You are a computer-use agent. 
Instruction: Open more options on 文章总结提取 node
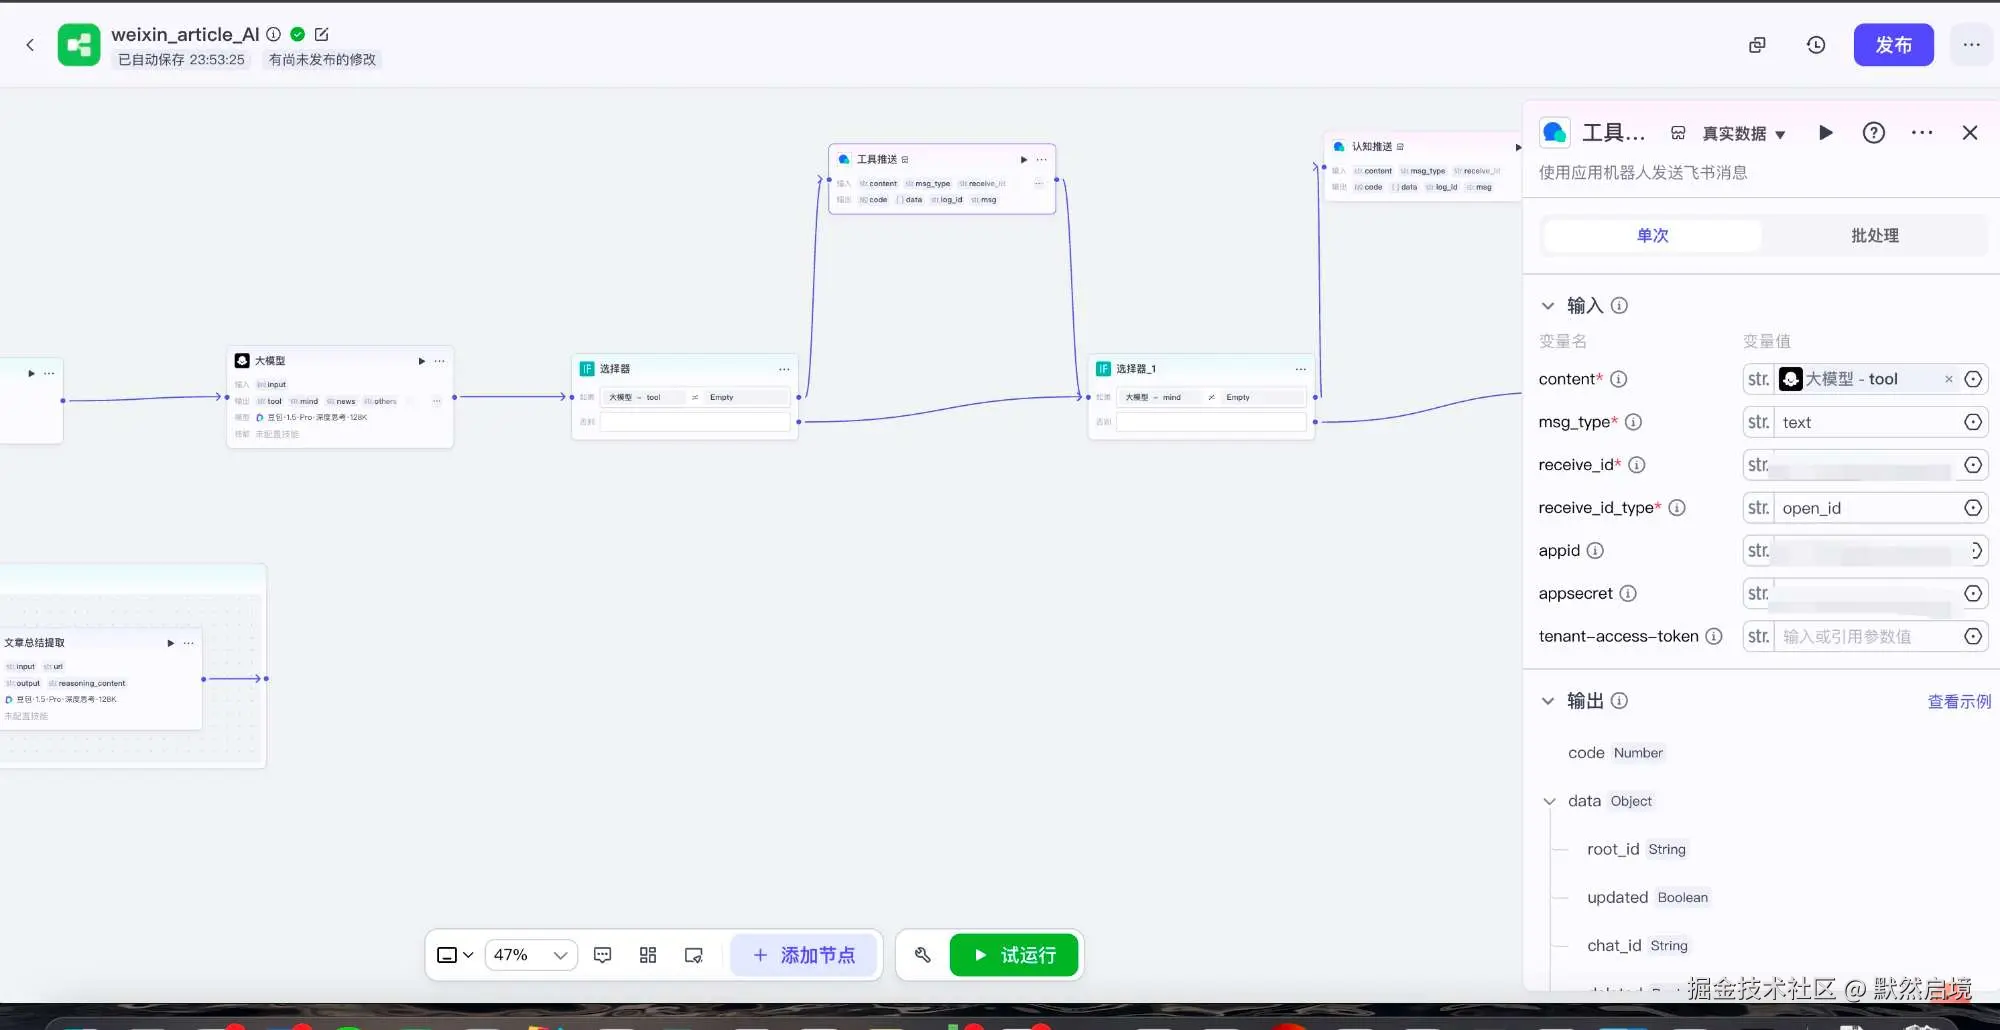(188, 643)
